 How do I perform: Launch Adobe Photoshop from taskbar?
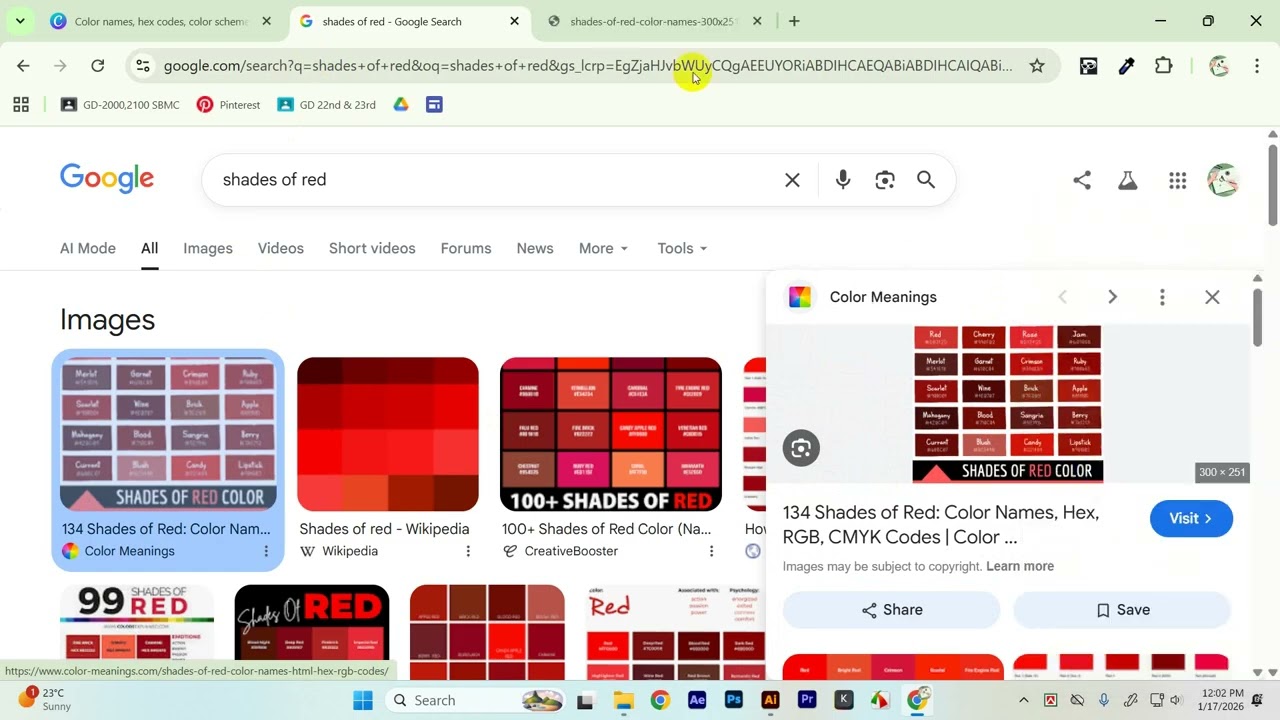[734, 700]
